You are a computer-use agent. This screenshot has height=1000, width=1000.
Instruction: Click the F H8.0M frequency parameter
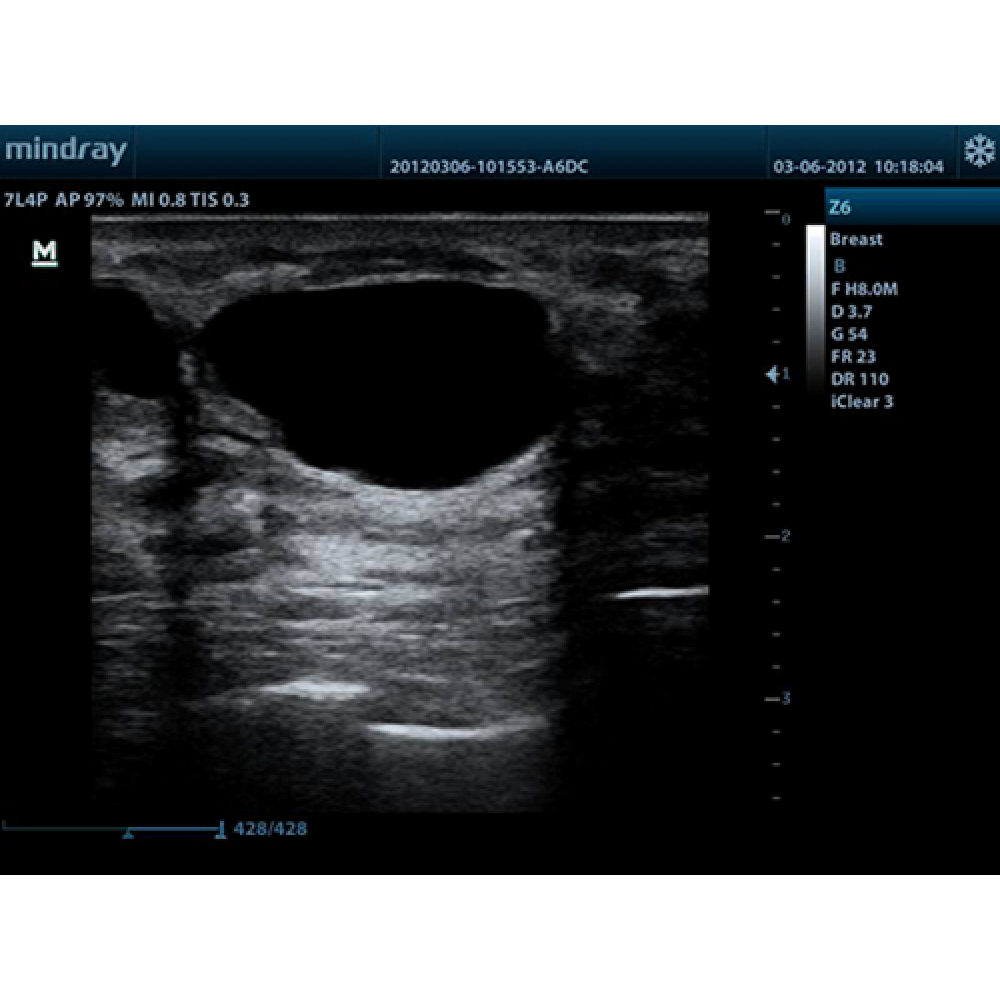(864, 289)
